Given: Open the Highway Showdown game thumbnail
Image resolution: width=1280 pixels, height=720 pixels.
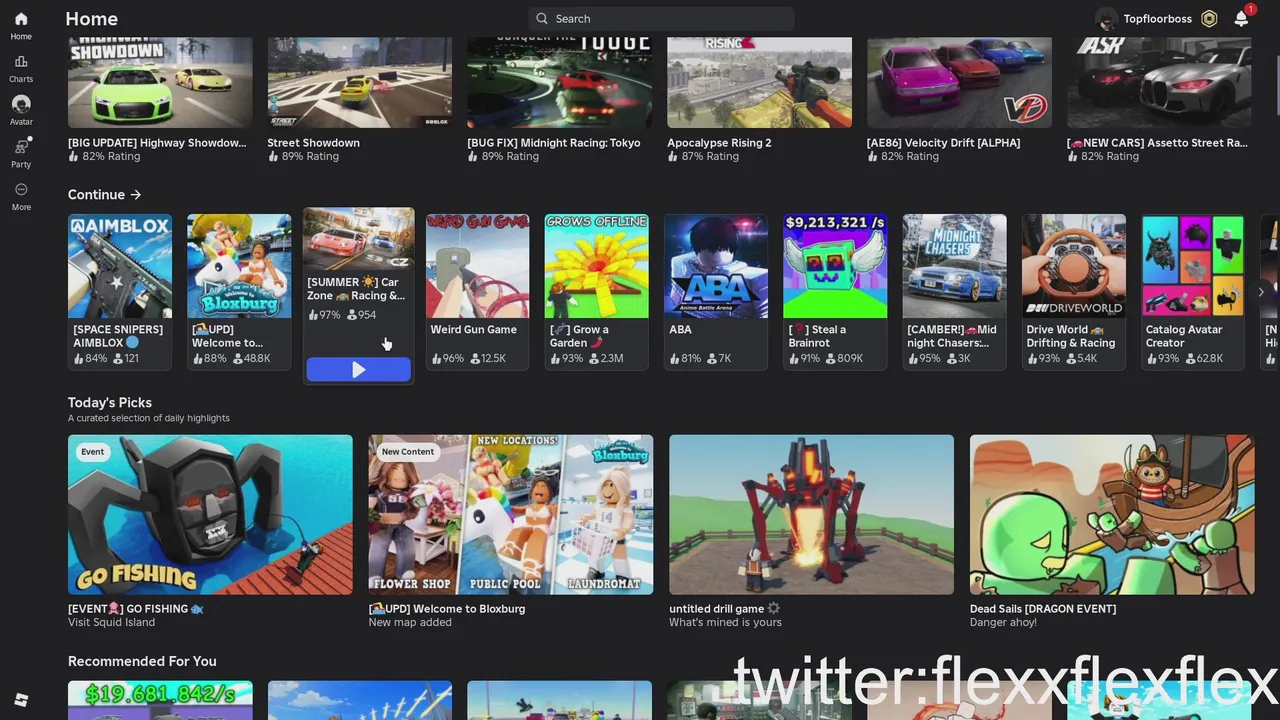Looking at the screenshot, I should [x=160, y=83].
